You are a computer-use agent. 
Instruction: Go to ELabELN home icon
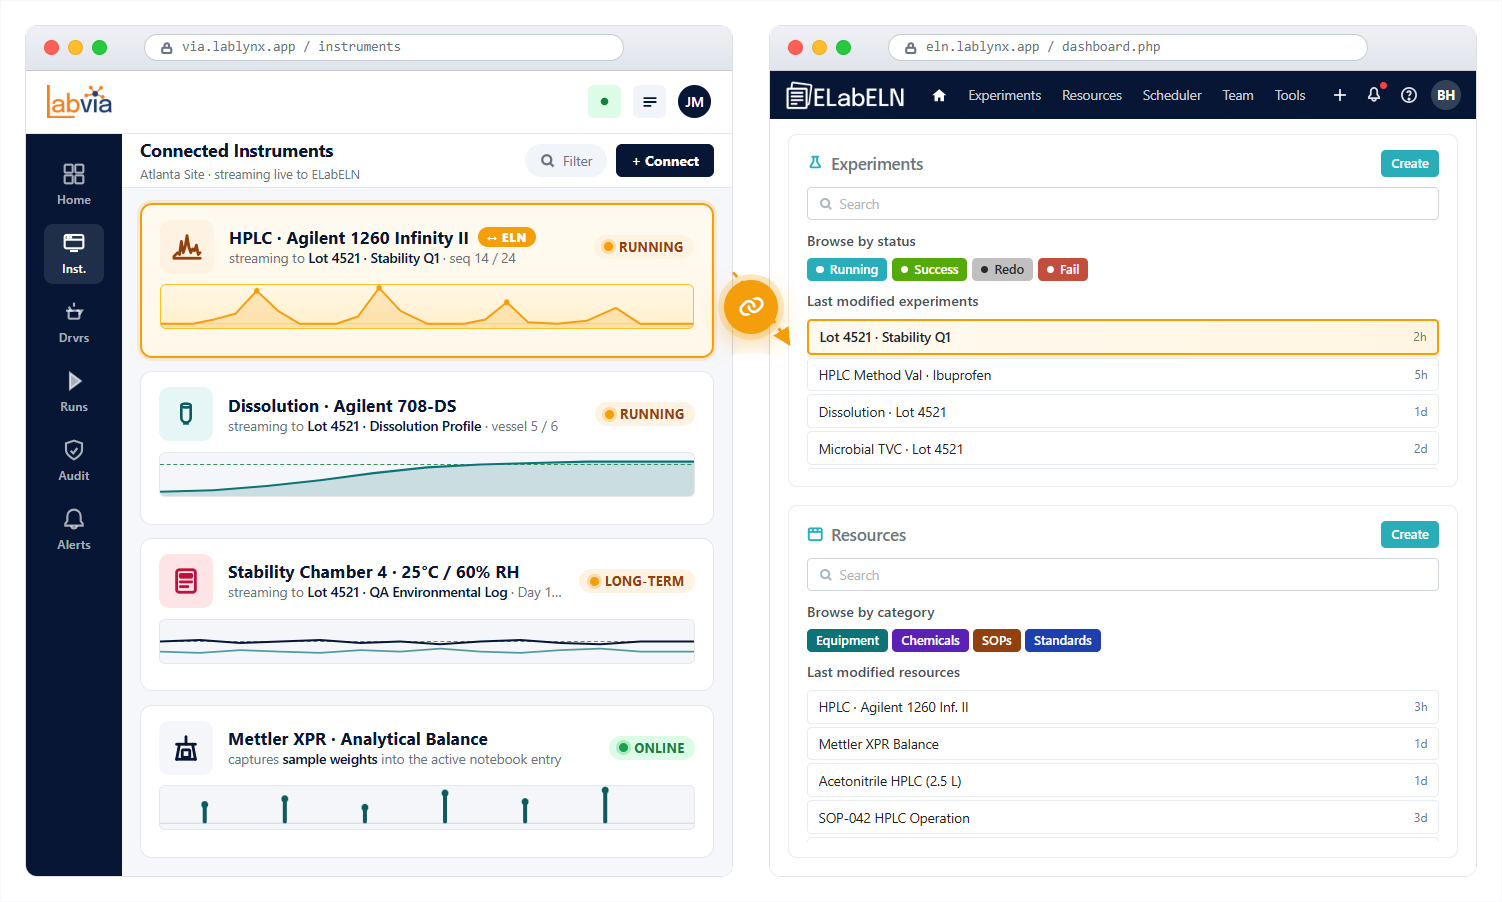tap(939, 95)
